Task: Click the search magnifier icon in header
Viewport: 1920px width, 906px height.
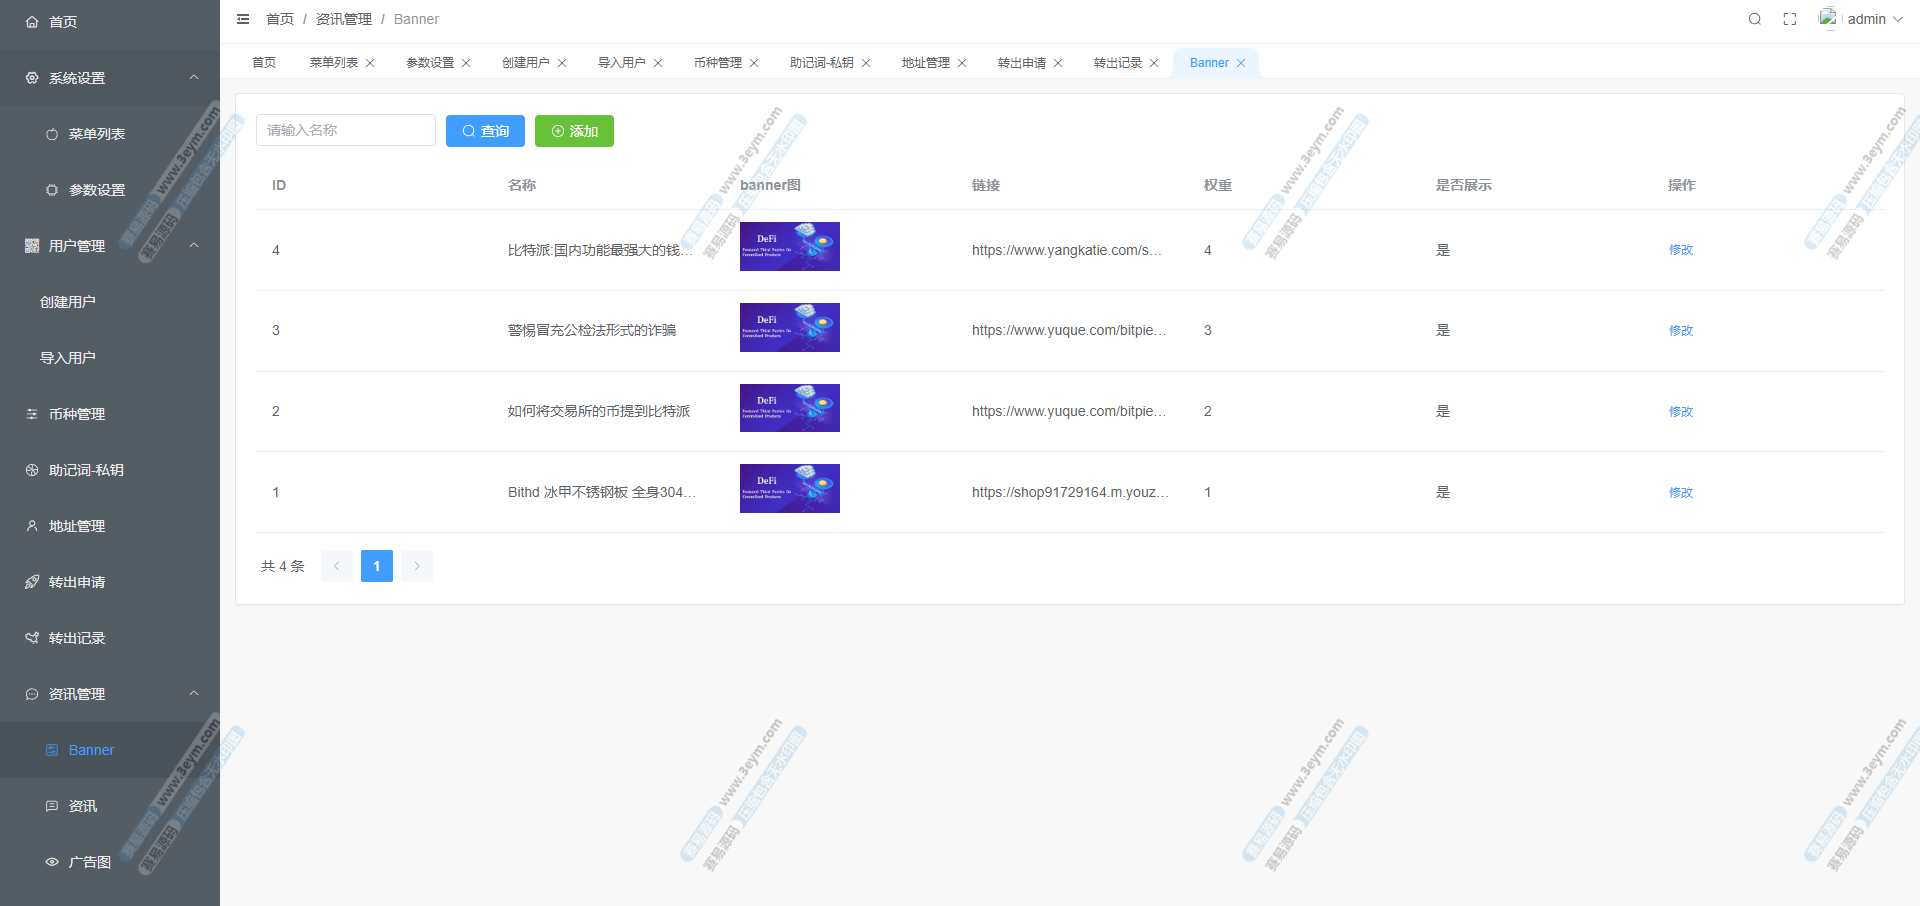Action: point(1754,19)
